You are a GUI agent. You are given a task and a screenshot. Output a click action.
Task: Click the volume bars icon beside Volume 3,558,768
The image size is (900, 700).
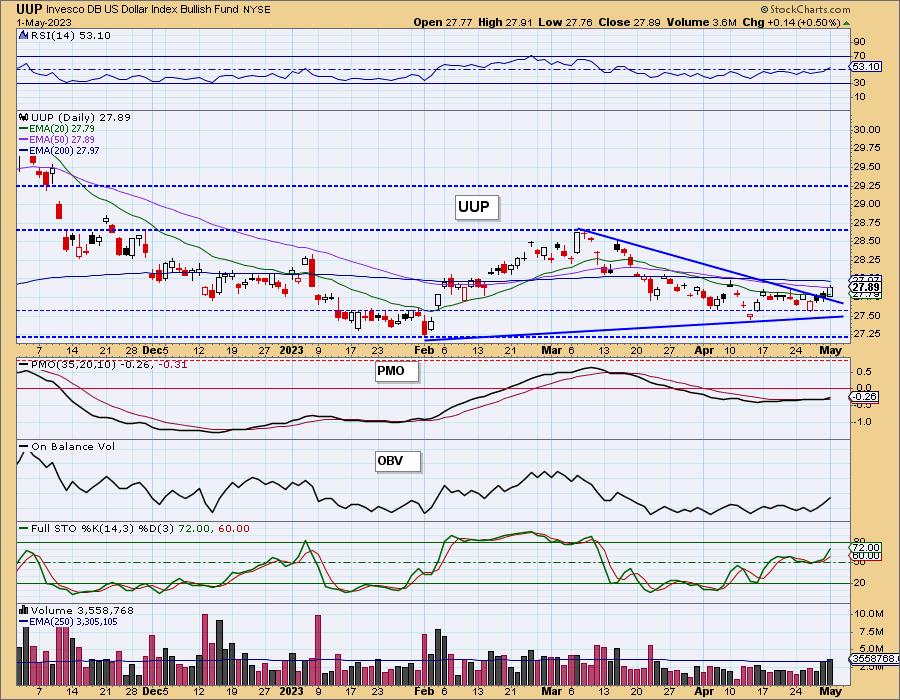24,610
